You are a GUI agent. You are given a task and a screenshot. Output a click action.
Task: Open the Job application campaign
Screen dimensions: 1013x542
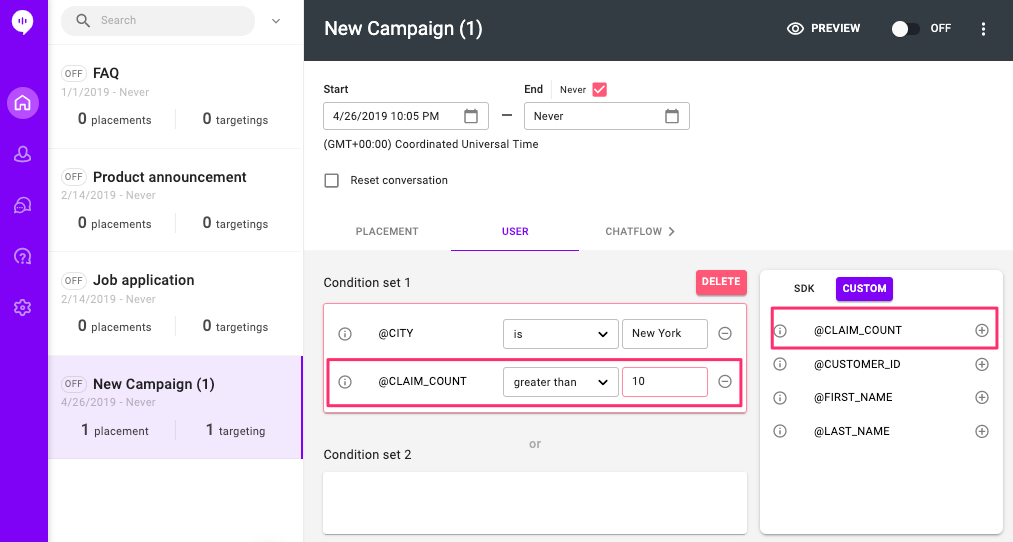click(176, 304)
